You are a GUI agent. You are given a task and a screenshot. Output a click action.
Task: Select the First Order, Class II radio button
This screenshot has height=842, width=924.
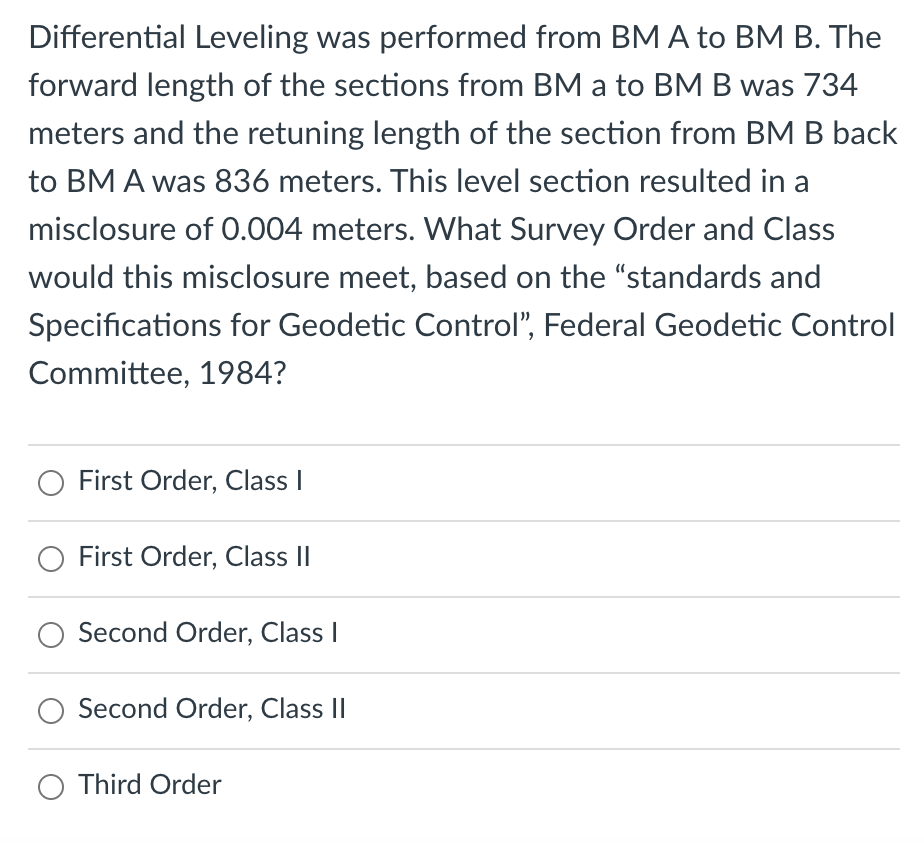(x=50, y=558)
